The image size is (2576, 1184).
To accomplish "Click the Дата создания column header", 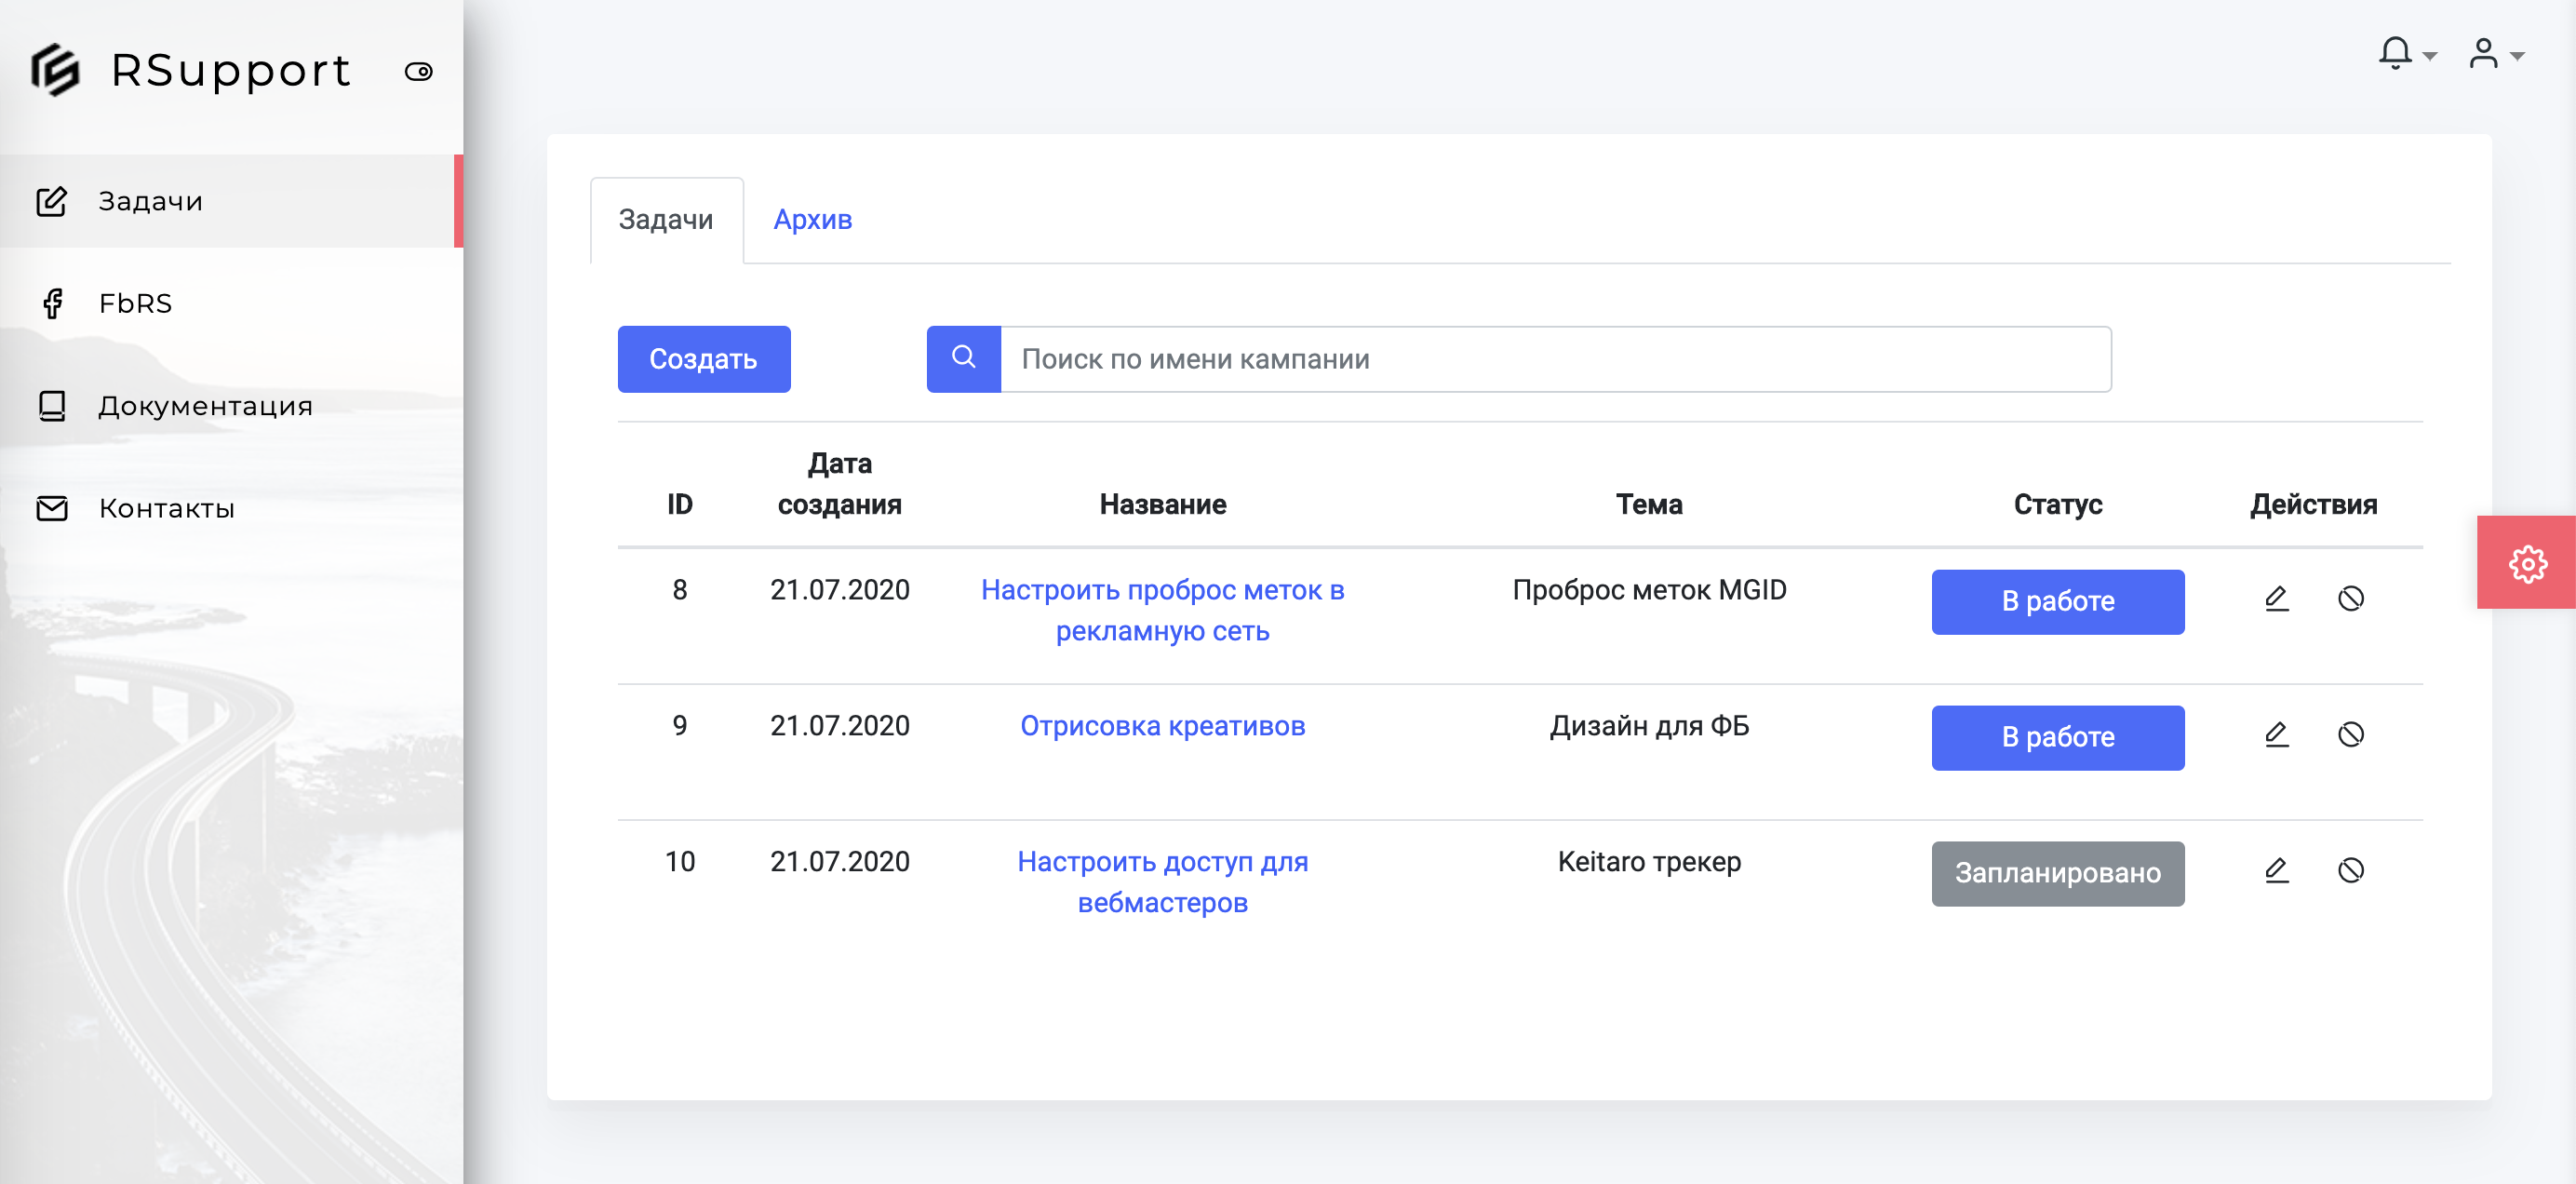I will [x=840, y=484].
